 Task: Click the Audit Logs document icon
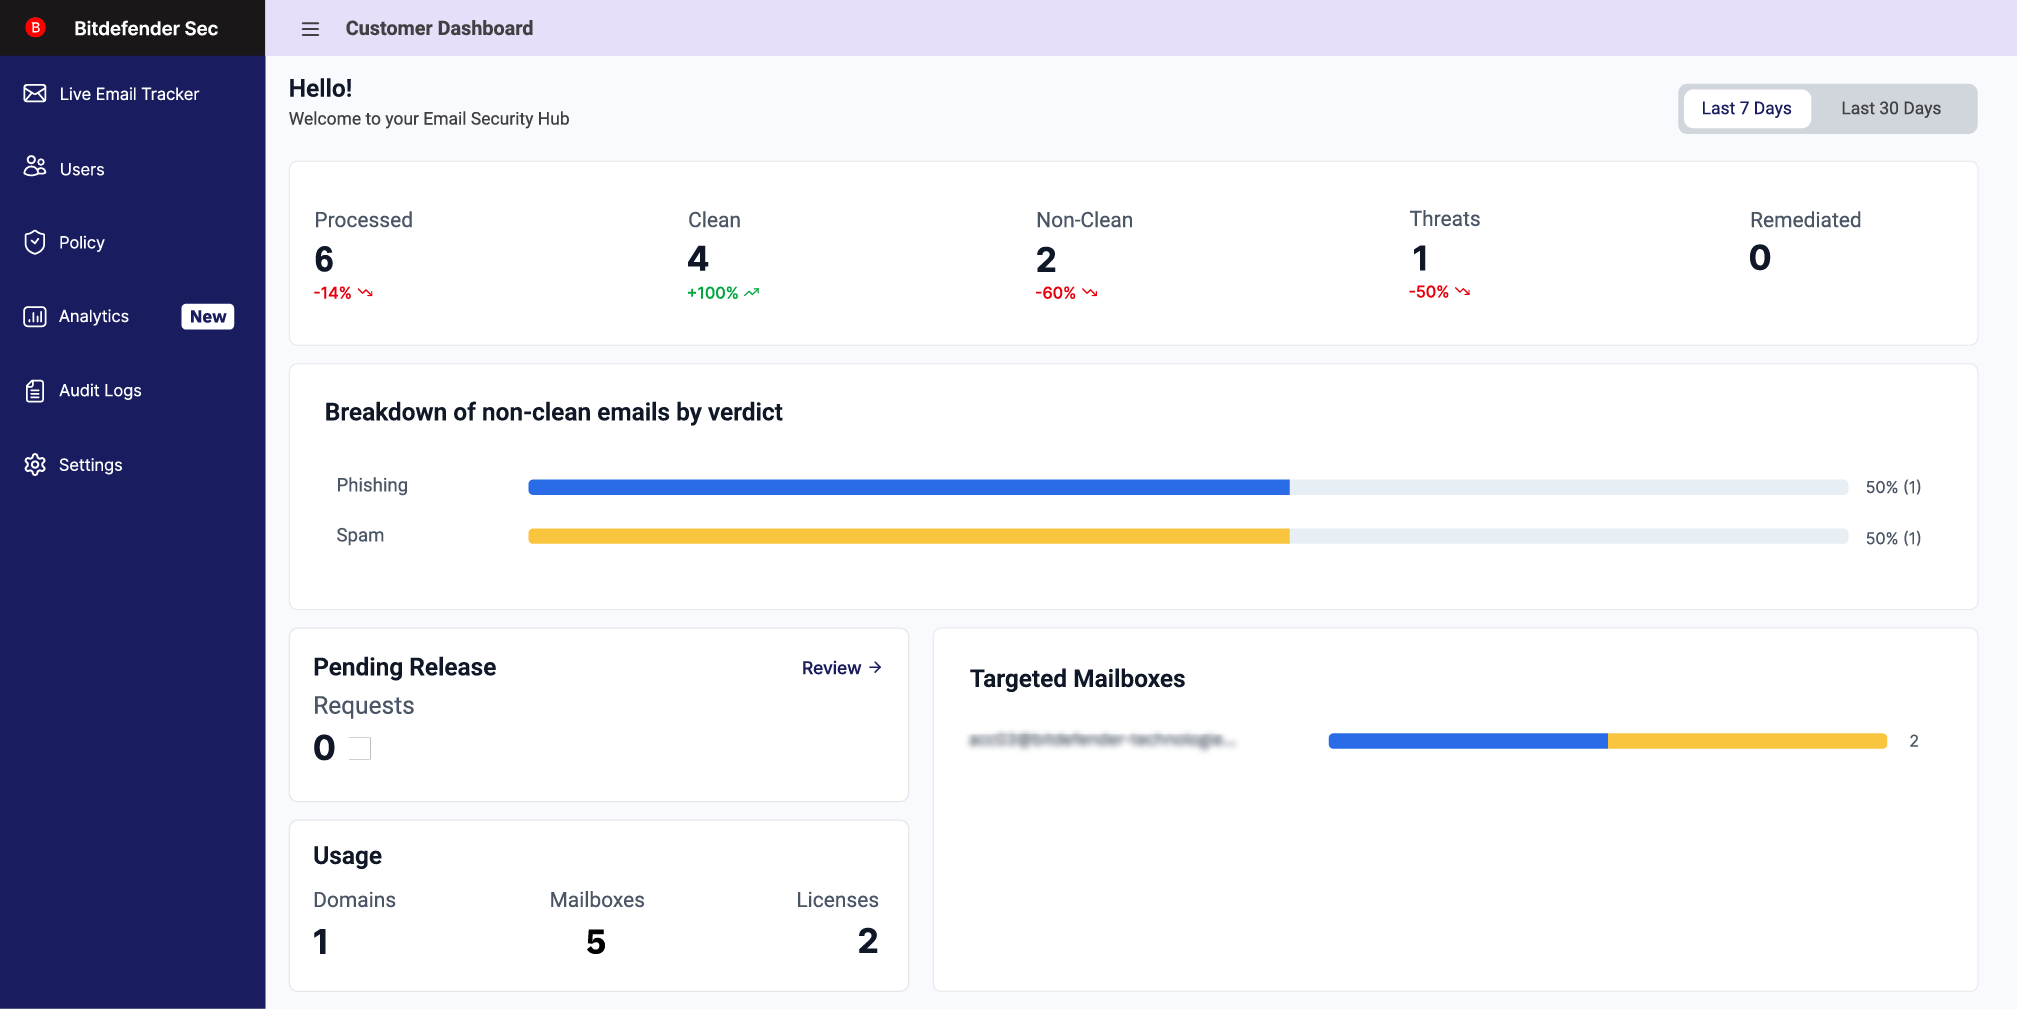[35, 391]
